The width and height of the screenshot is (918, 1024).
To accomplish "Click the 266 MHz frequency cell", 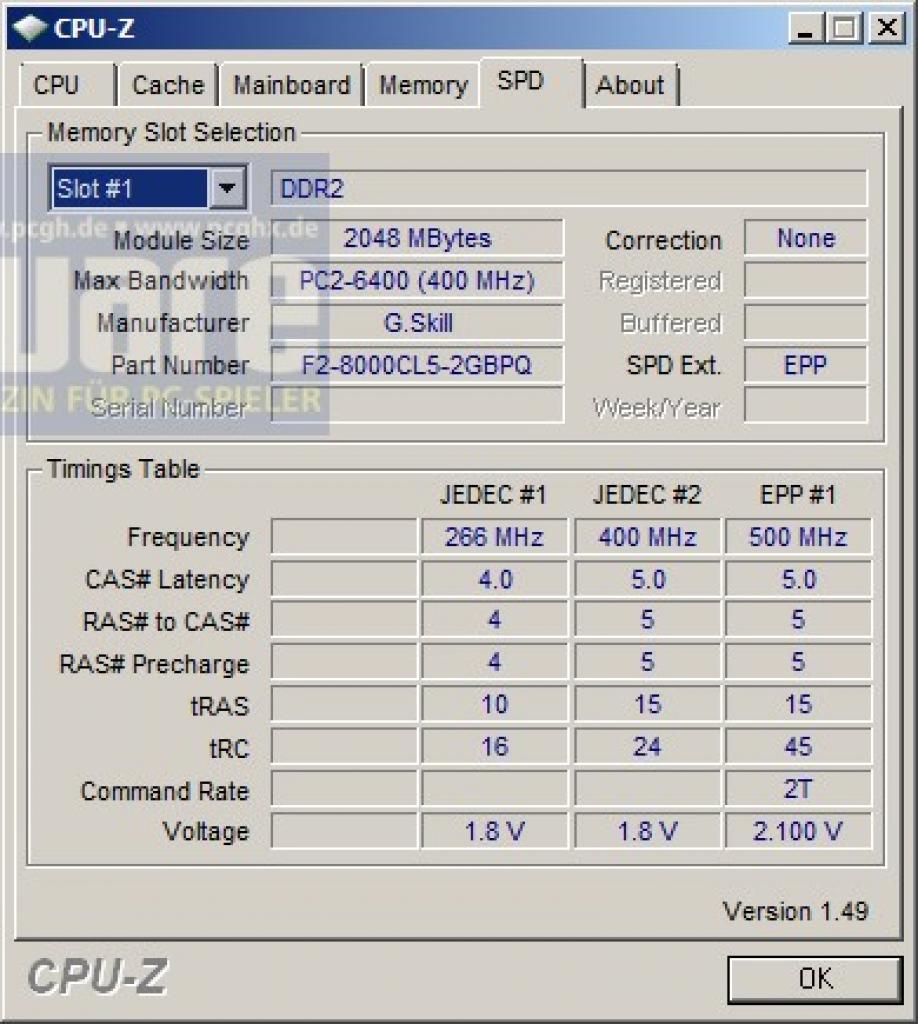I will pyautogui.click(x=494, y=537).
